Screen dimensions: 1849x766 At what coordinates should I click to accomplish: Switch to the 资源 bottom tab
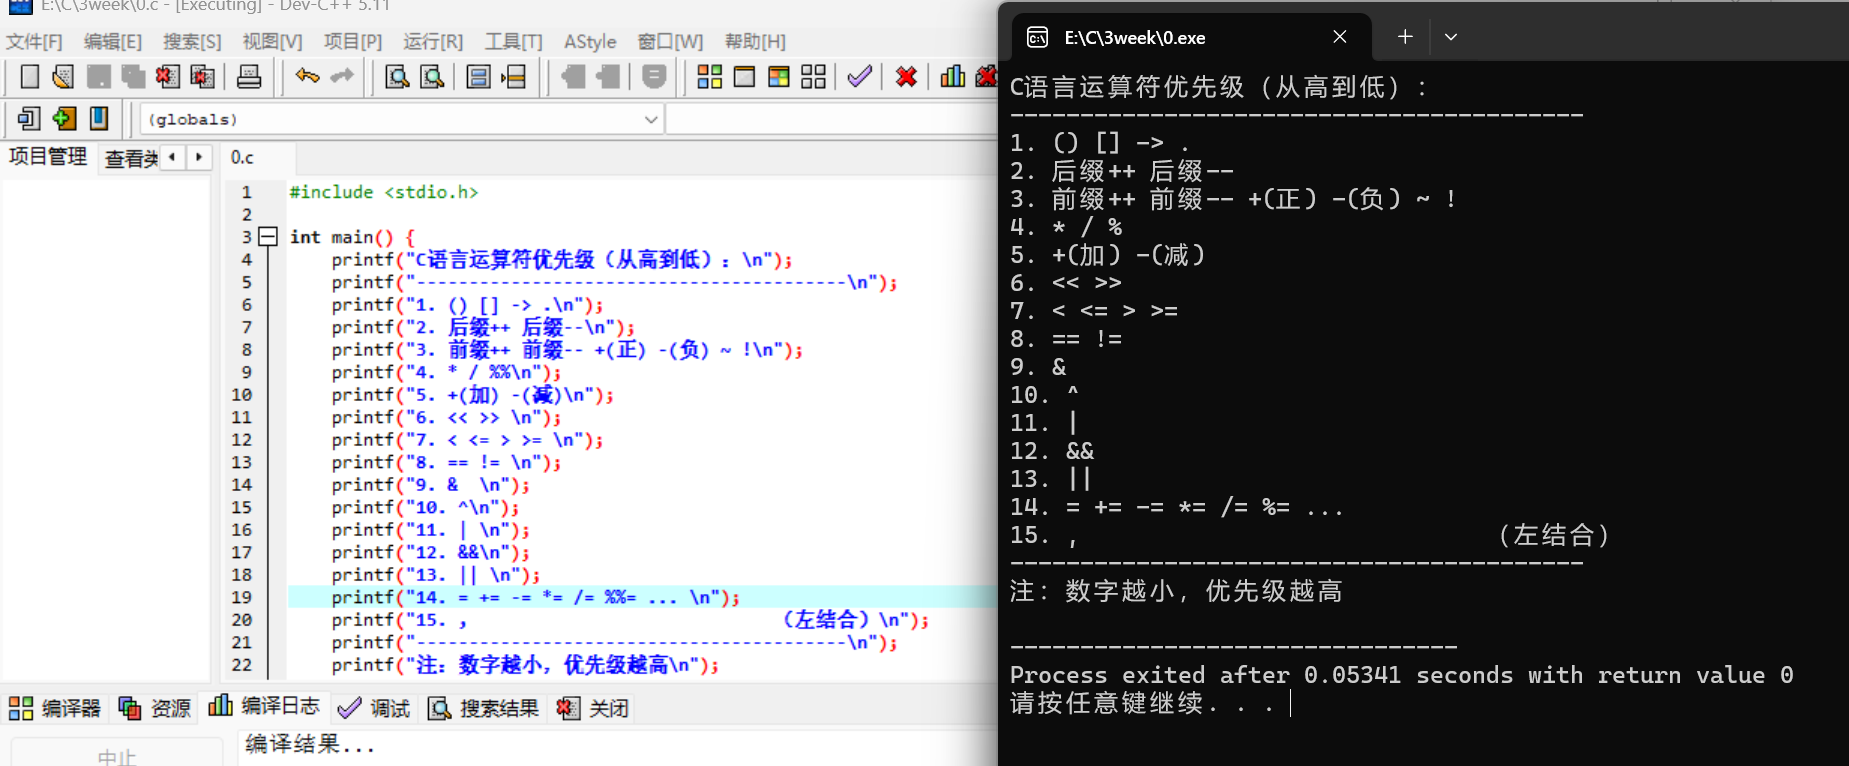[155, 708]
